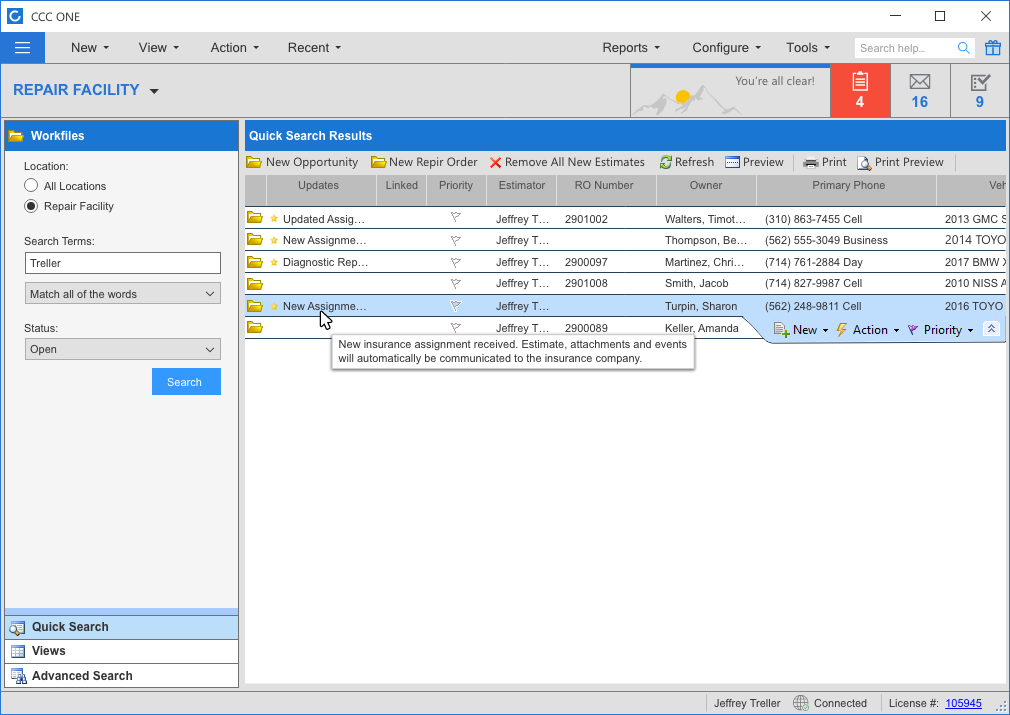Click priority flag in Walters row
This screenshot has height=715, width=1010.
455,218
